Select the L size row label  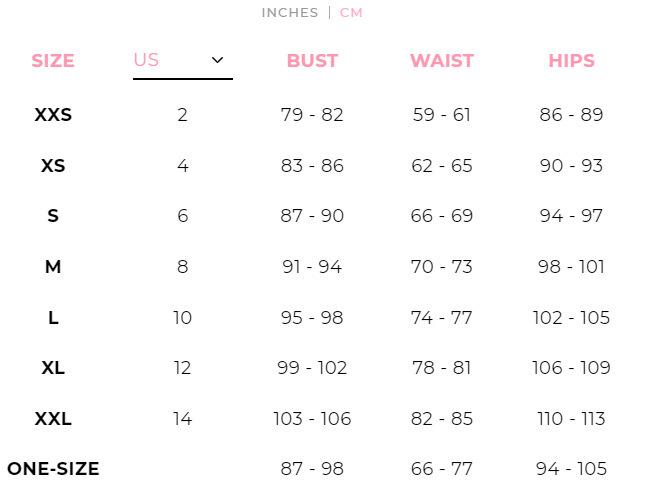click(53, 317)
